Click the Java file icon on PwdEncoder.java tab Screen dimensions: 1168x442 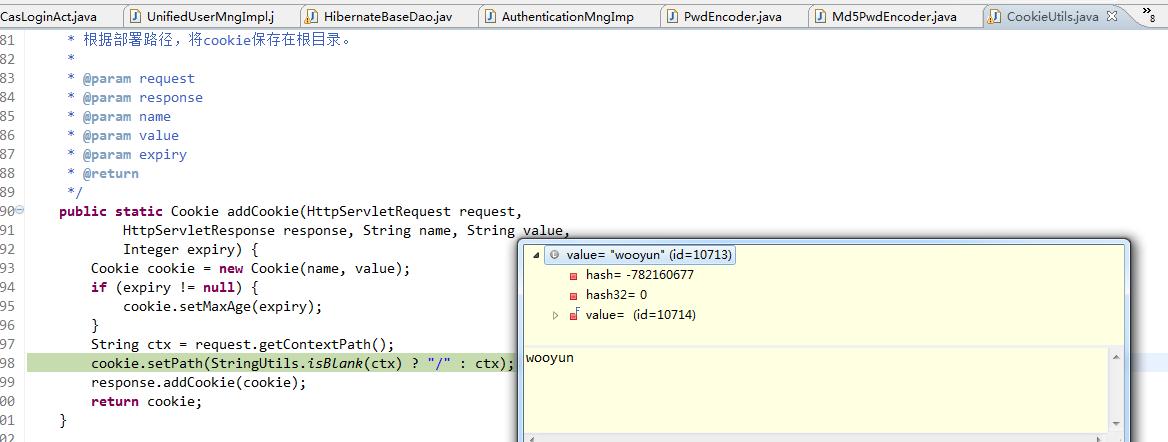coord(671,17)
